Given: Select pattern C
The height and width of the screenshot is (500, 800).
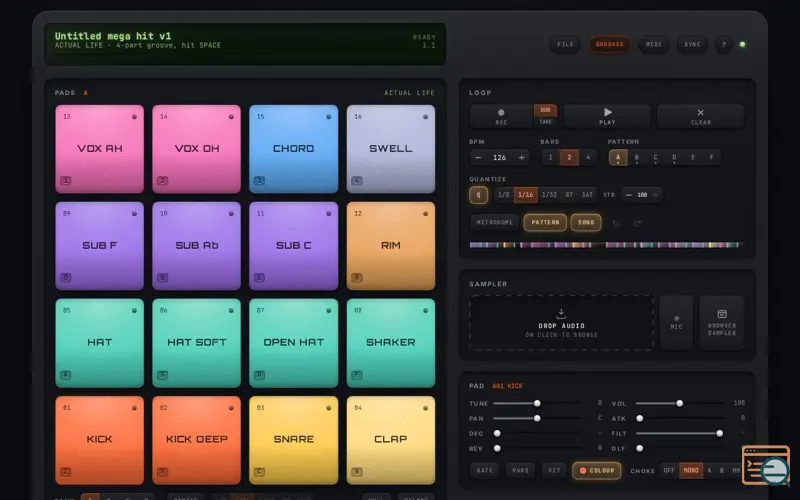Looking at the screenshot, I should (656, 158).
